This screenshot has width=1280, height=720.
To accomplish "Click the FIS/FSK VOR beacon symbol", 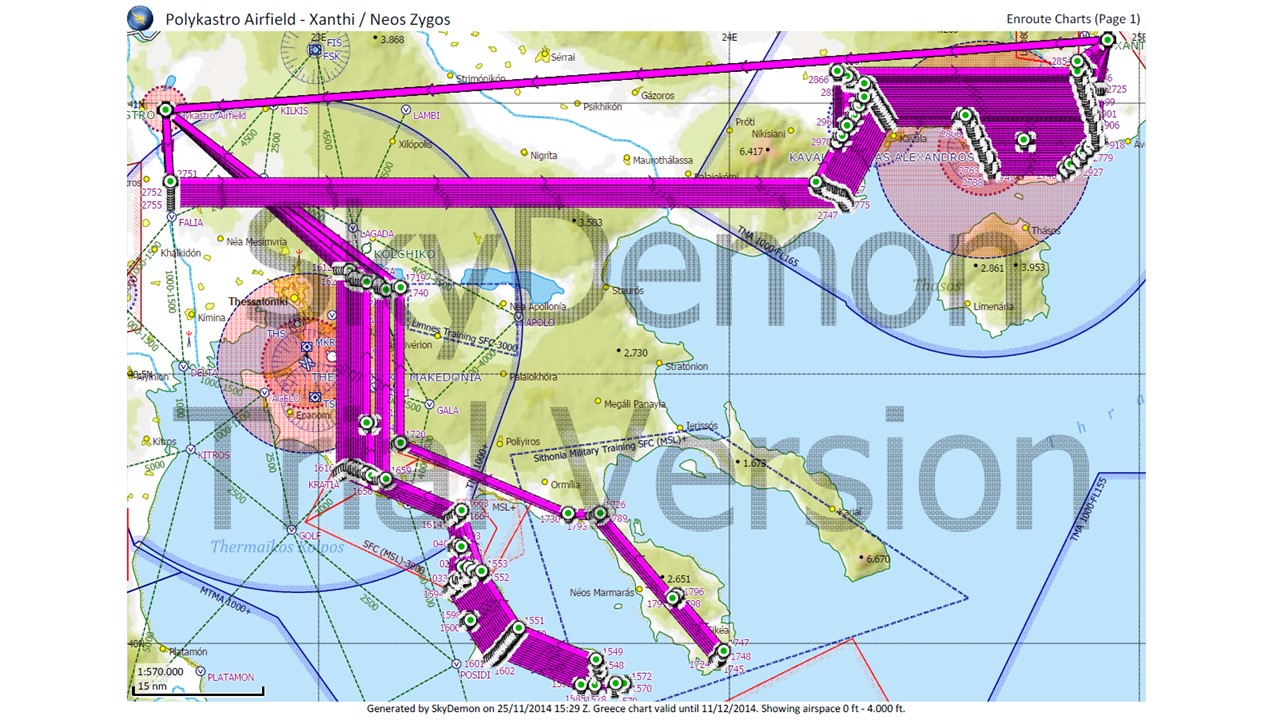I will 317,50.
